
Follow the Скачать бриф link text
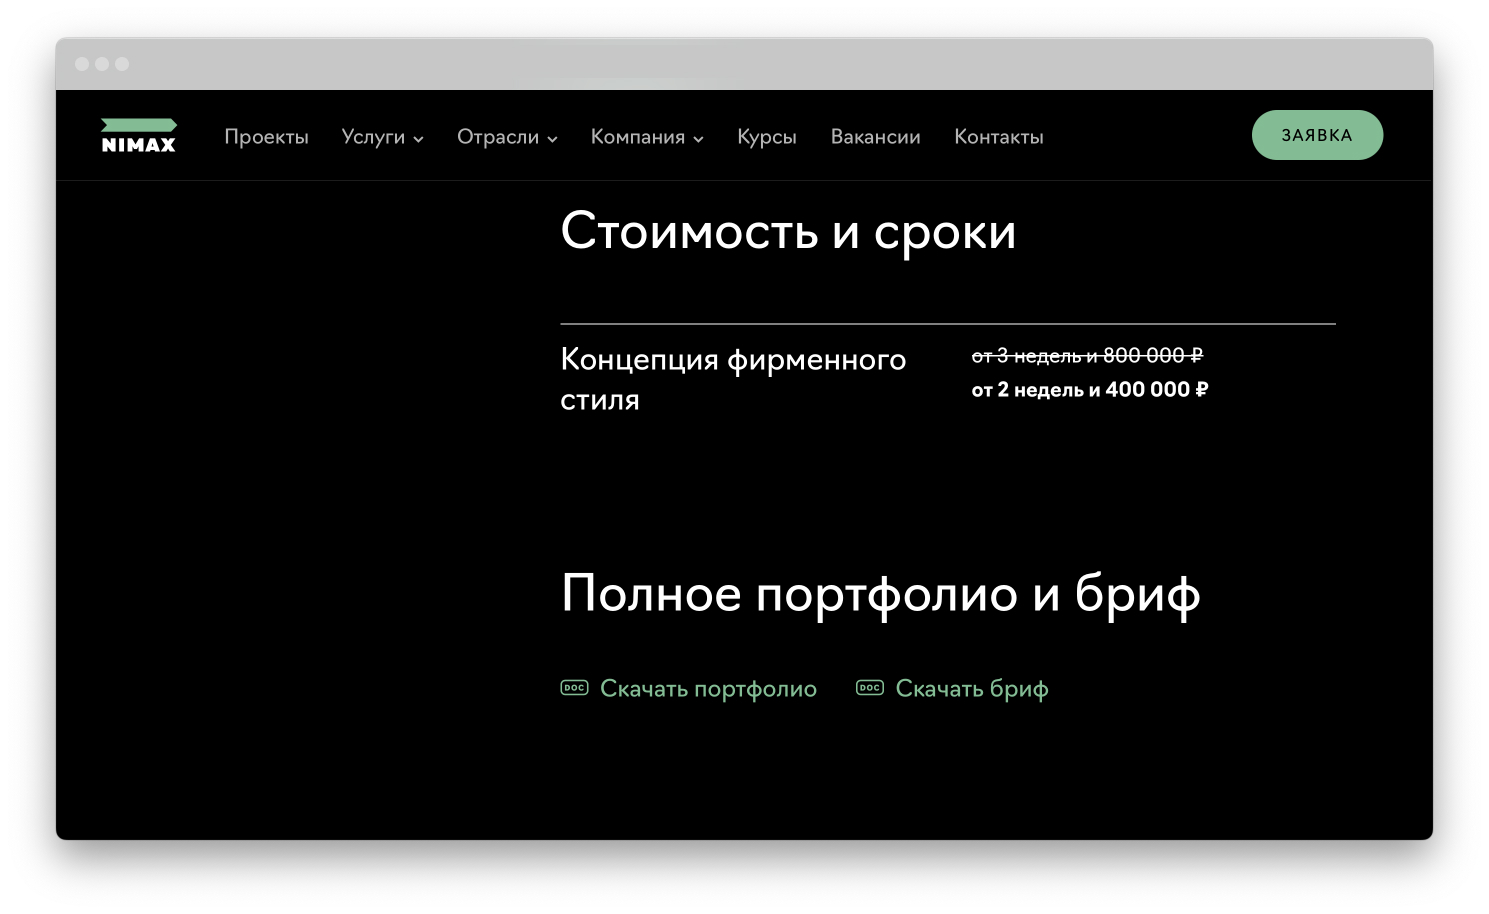point(971,689)
